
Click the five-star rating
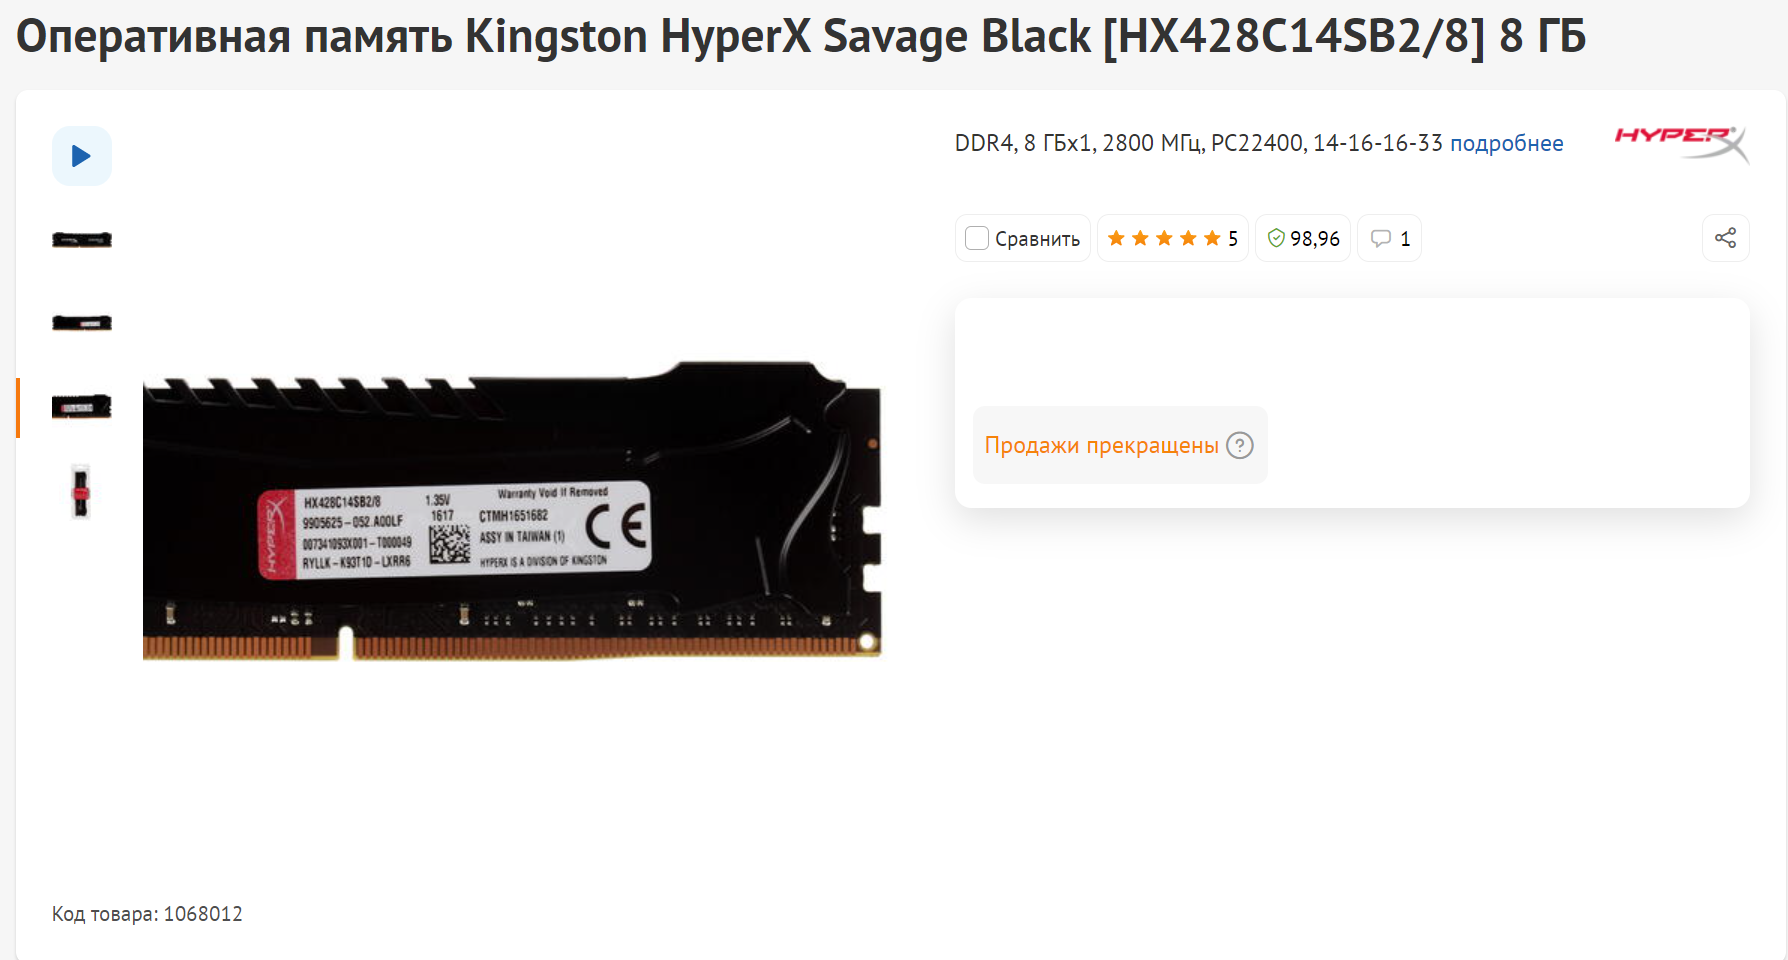1164,238
